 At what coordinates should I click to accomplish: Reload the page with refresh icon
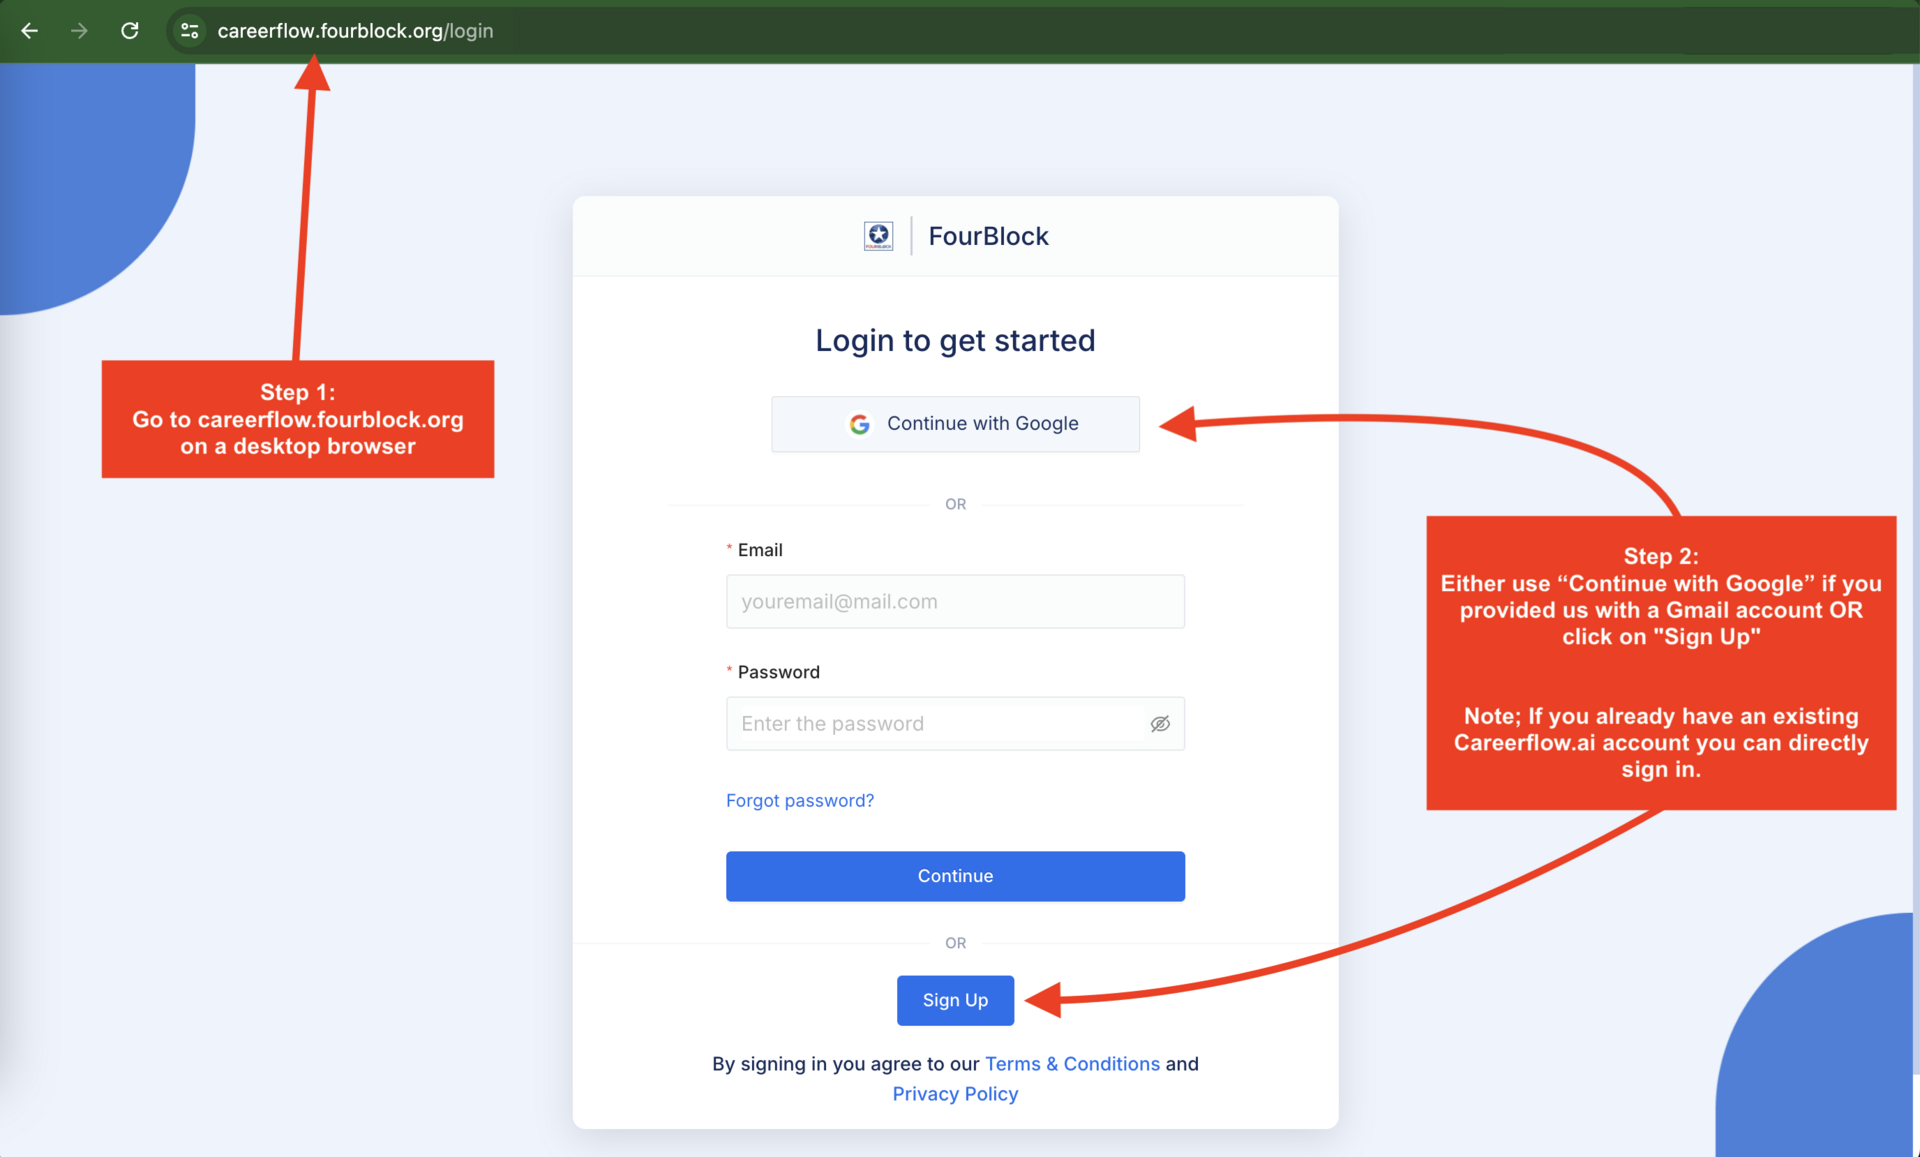click(130, 31)
